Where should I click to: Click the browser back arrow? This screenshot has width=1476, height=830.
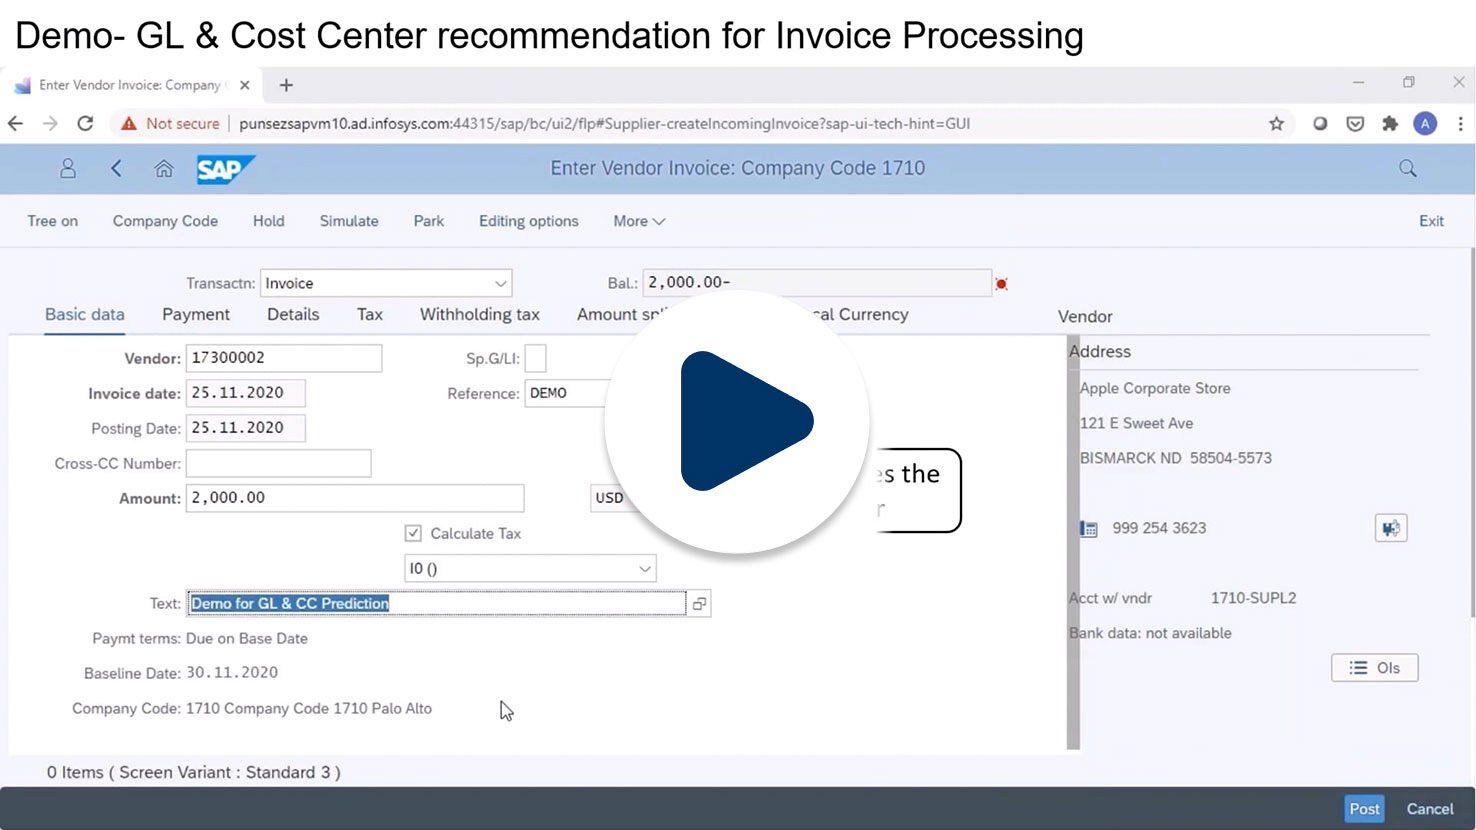(15, 124)
